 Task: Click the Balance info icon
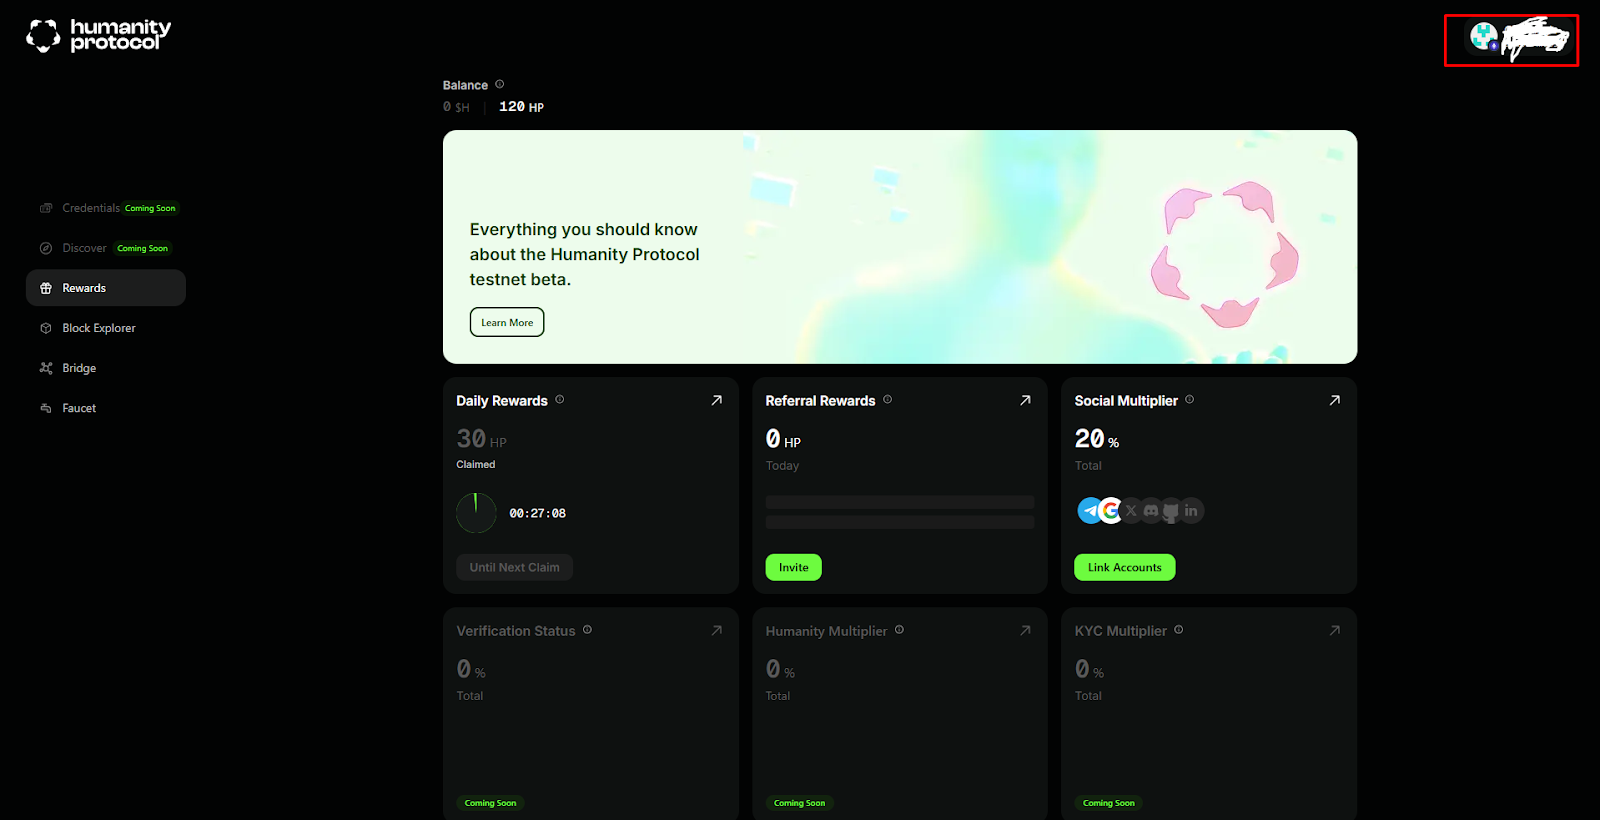[x=500, y=84]
